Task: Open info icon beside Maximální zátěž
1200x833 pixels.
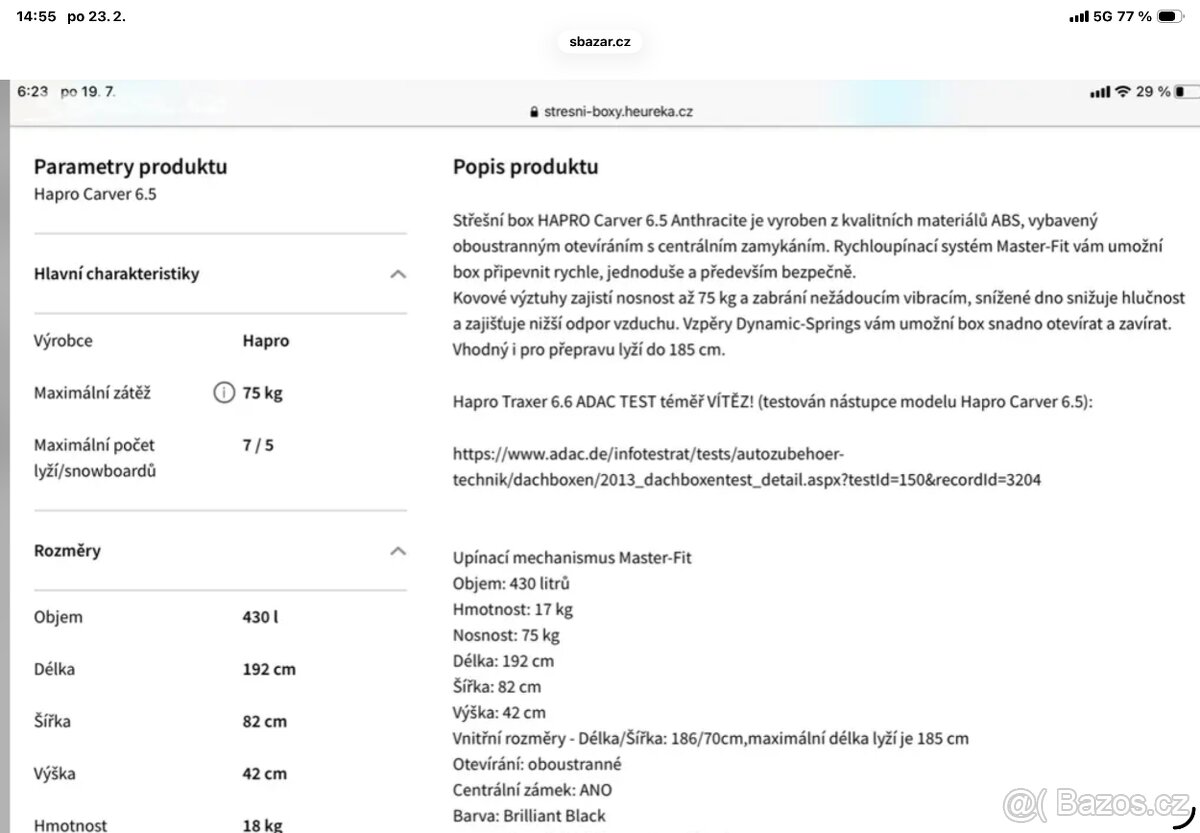Action: point(224,393)
